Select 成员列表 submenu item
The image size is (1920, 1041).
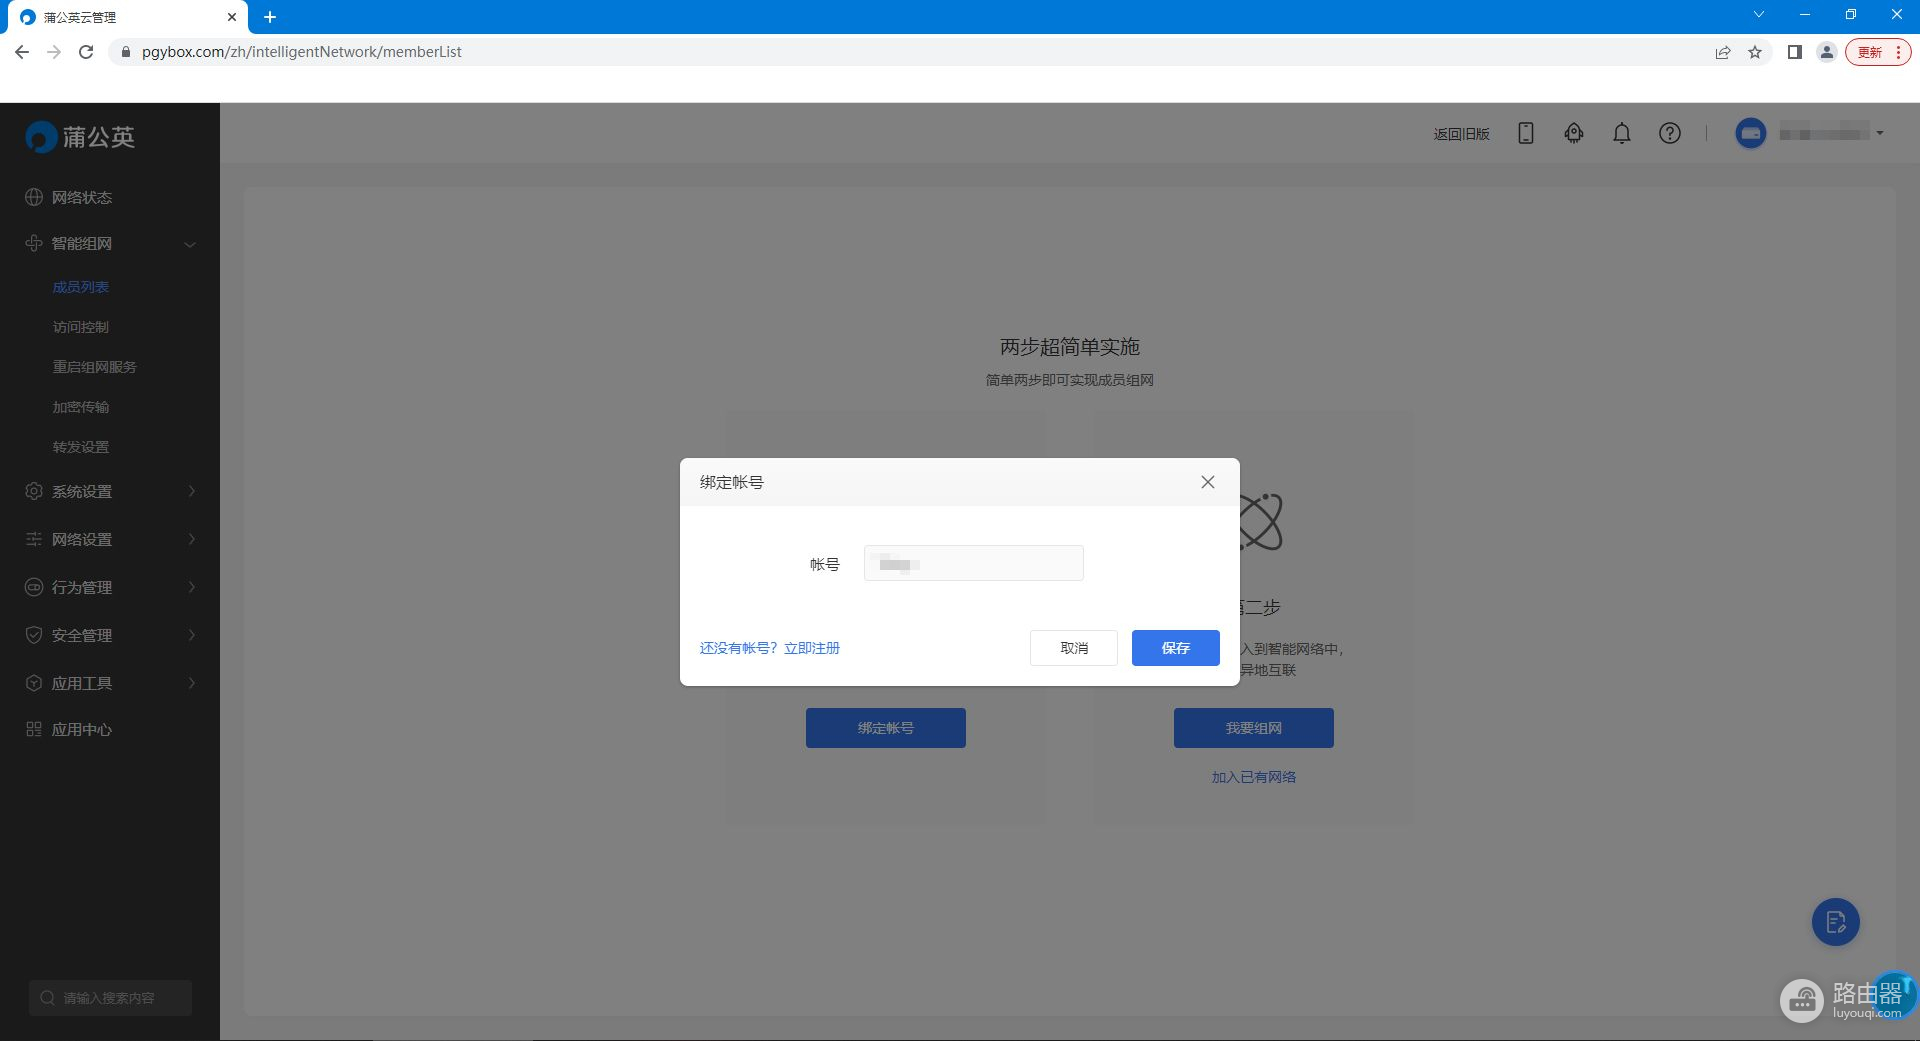81,287
